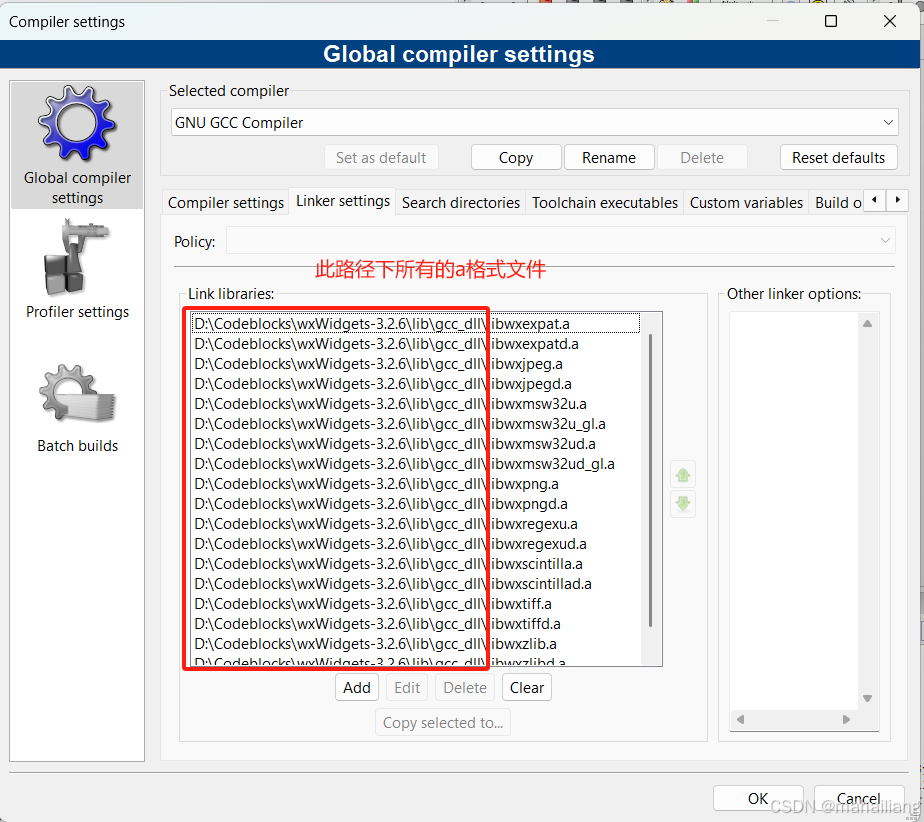Select libwxscintillad.a library entry
The image size is (924, 822).
pyautogui.click(x=415, y=584)
